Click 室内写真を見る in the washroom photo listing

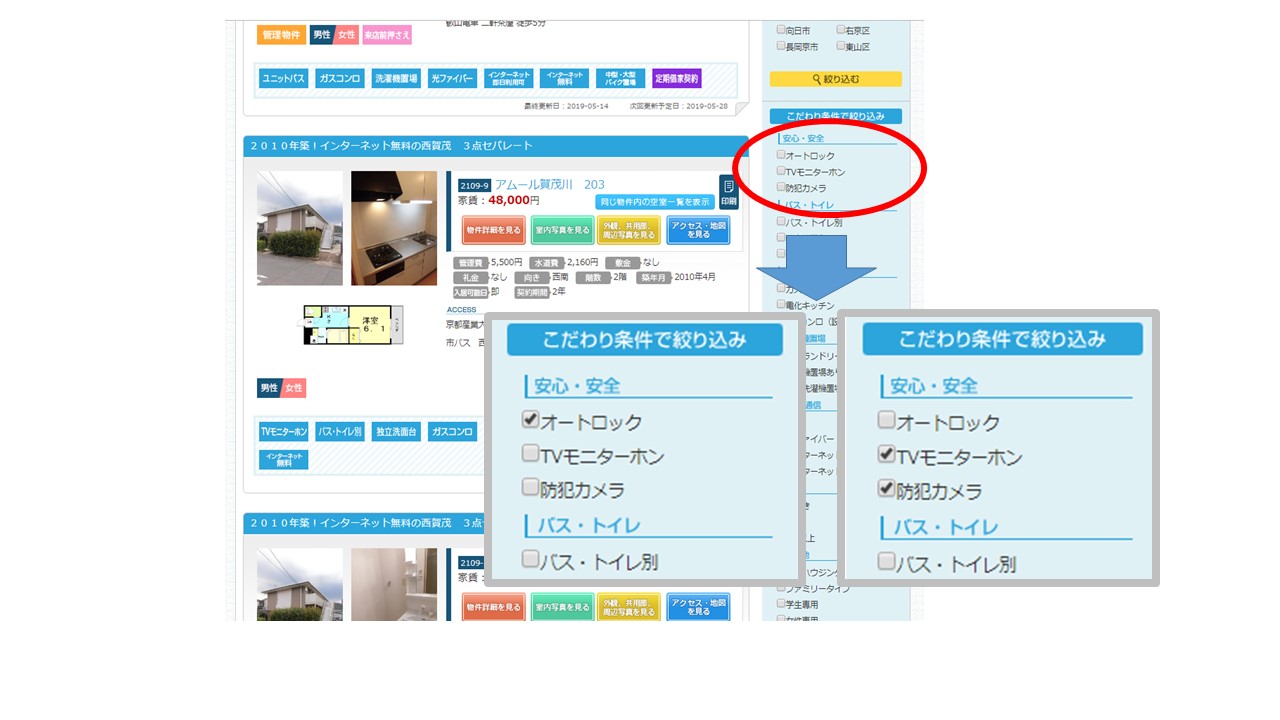(x=561, y=606)
